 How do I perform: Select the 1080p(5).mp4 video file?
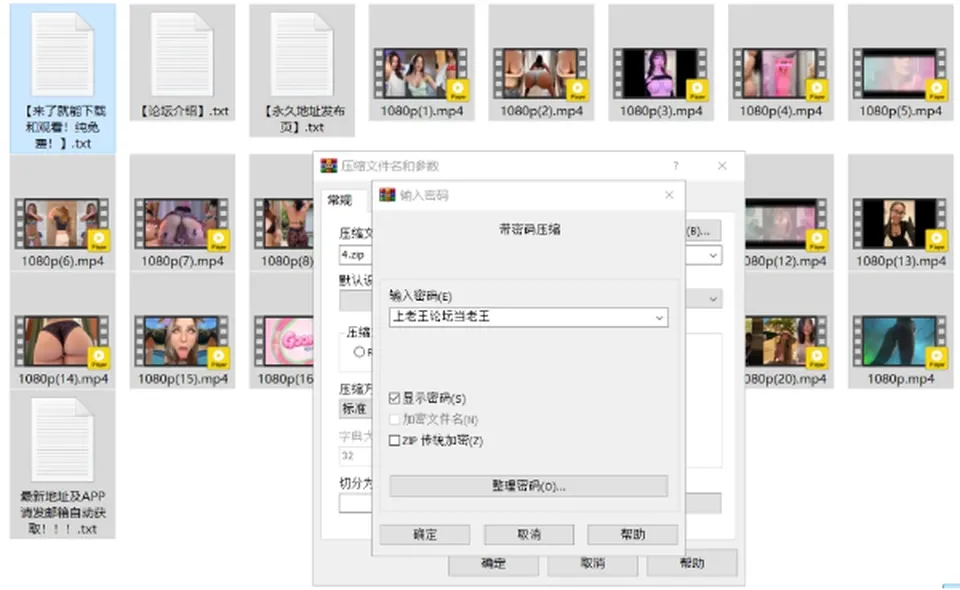pyautogui.click(x=901, y=62)
